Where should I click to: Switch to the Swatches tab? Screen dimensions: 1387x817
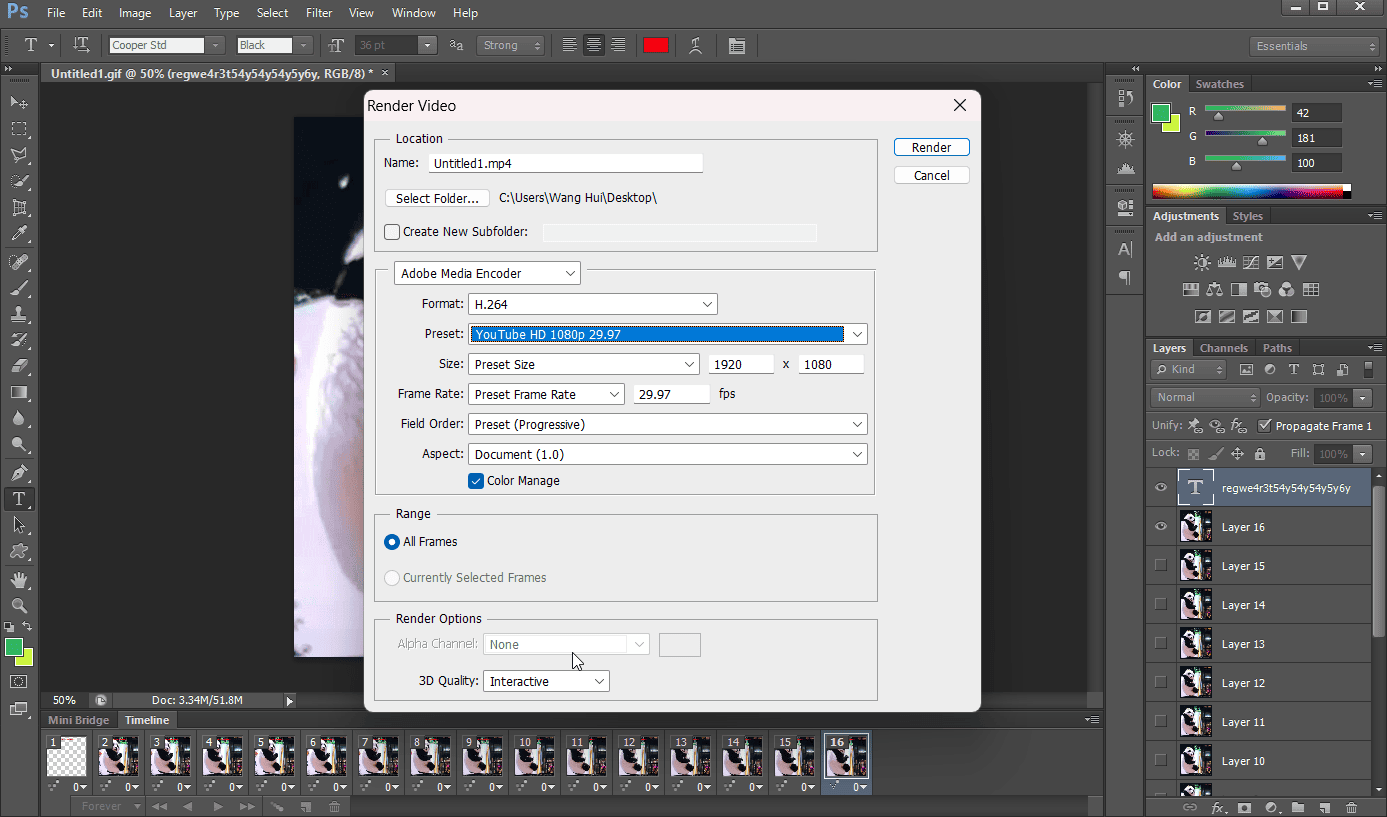pyautogui.click(x=1220, y=84)
